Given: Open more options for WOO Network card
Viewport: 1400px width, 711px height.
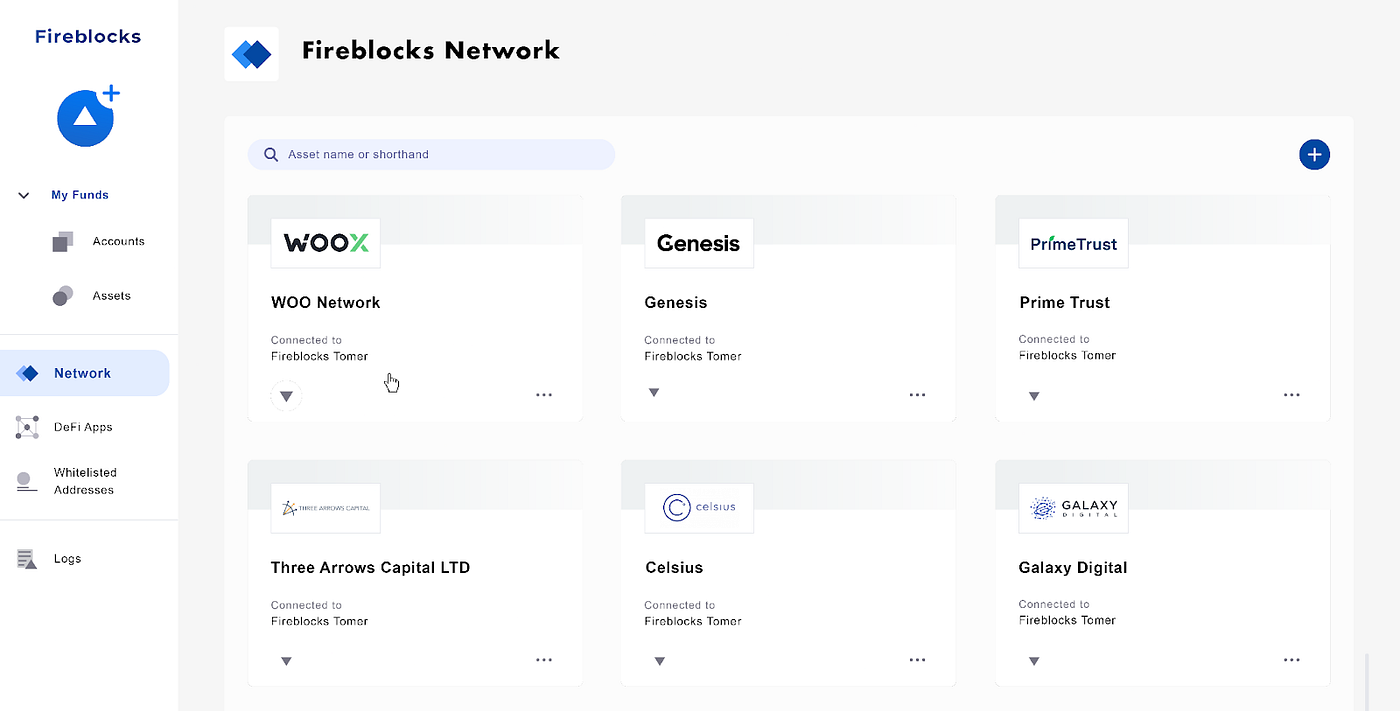Looking at the screenshot, I should tap(544, 395).
